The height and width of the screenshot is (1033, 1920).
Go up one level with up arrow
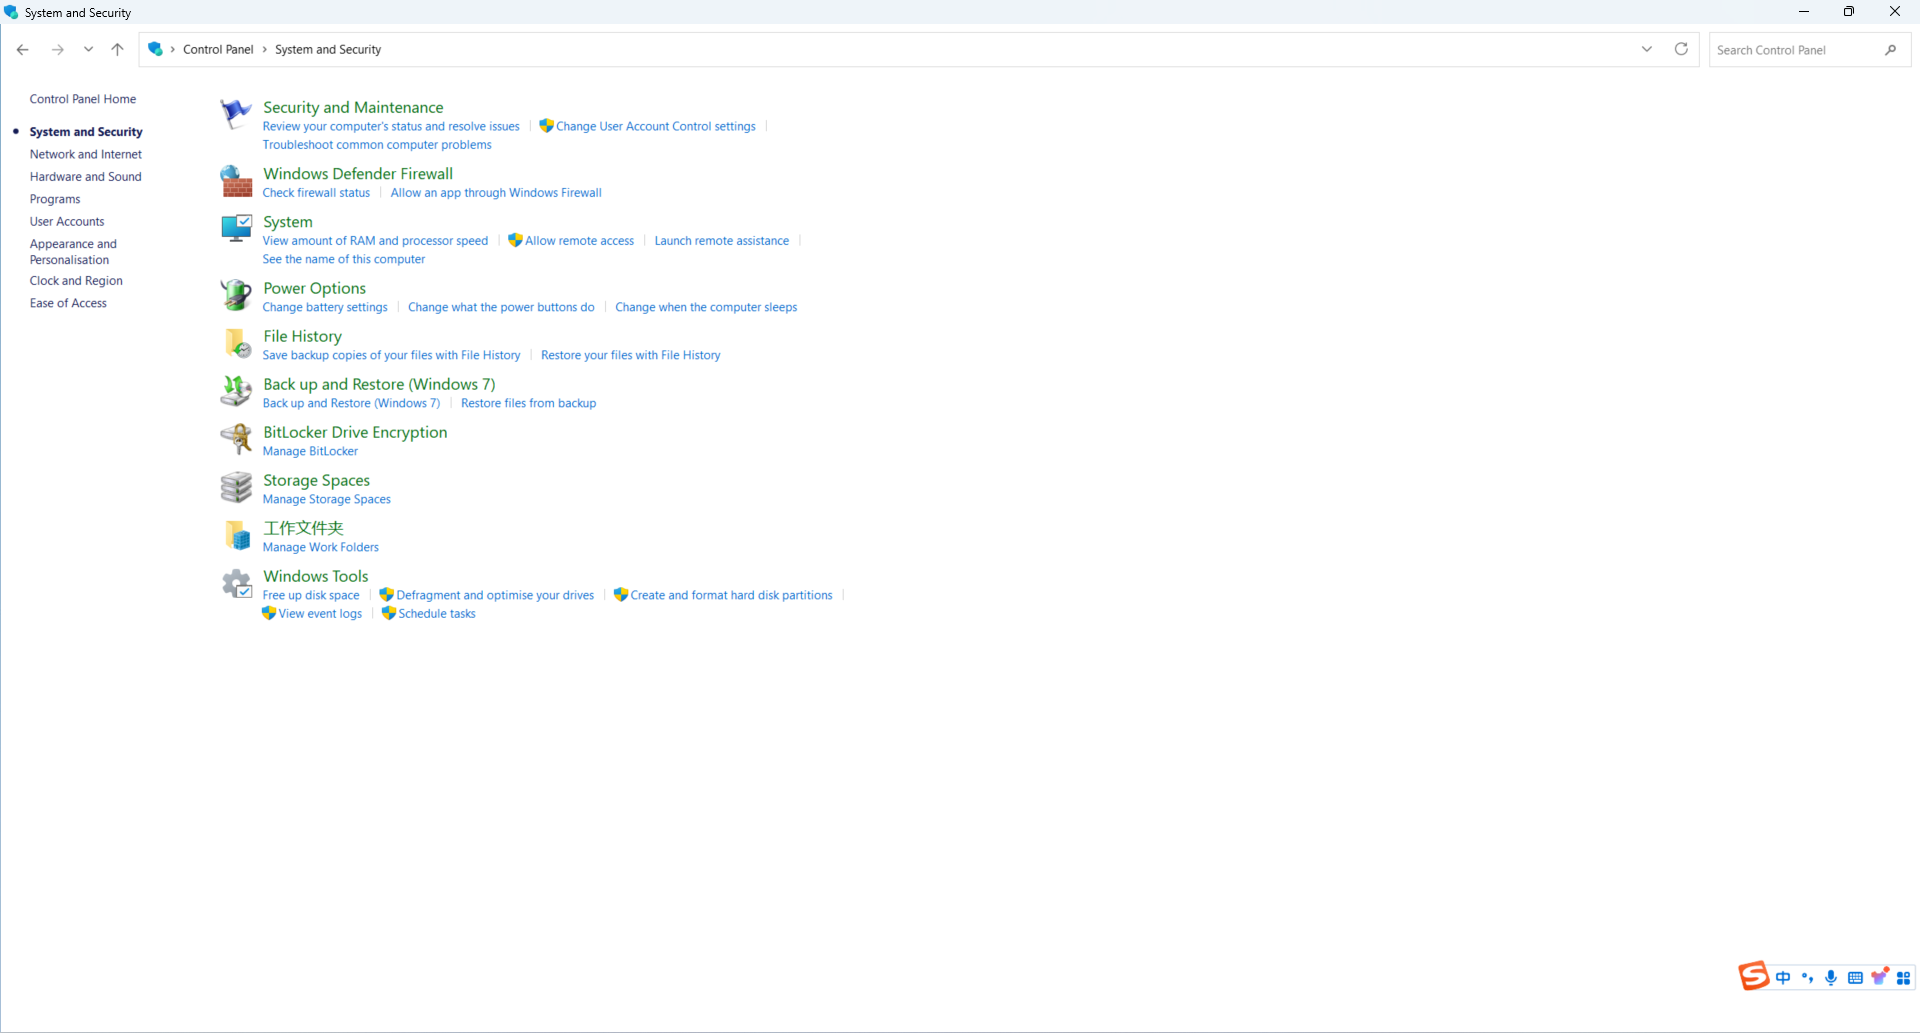[117, 49]
